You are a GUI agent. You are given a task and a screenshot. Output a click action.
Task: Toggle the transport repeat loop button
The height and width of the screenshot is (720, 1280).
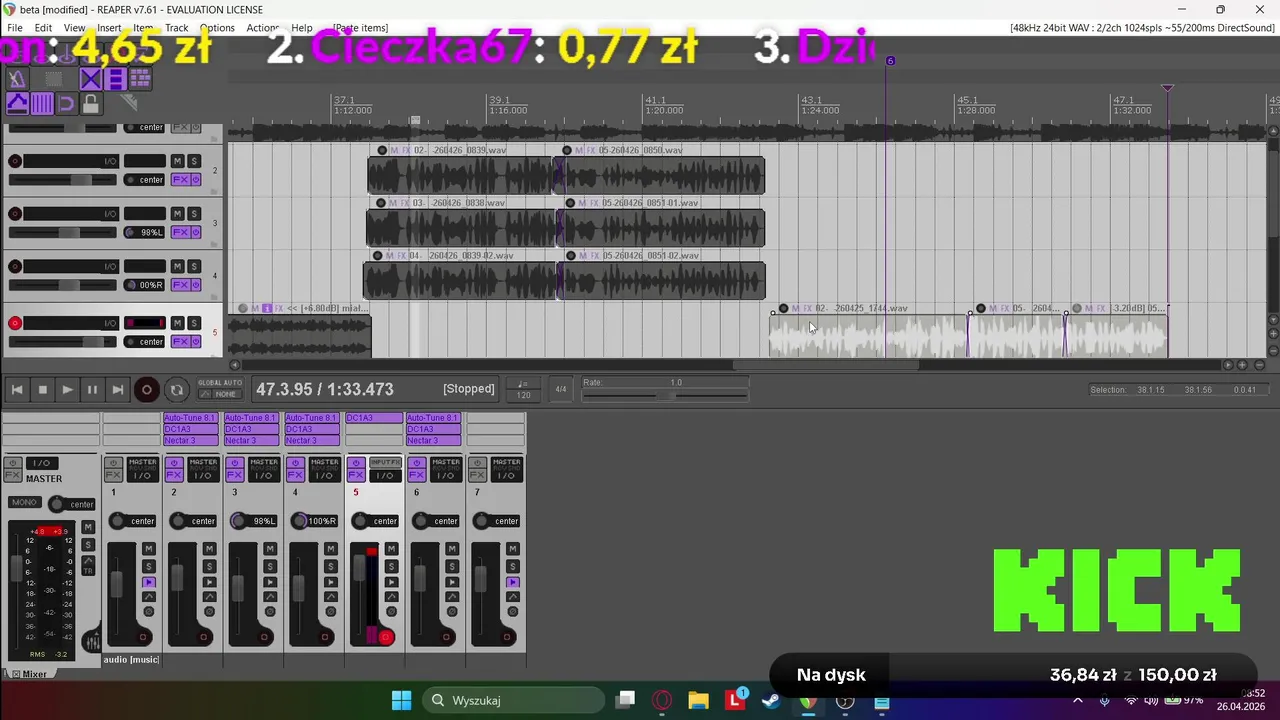(x=176, y=390)
